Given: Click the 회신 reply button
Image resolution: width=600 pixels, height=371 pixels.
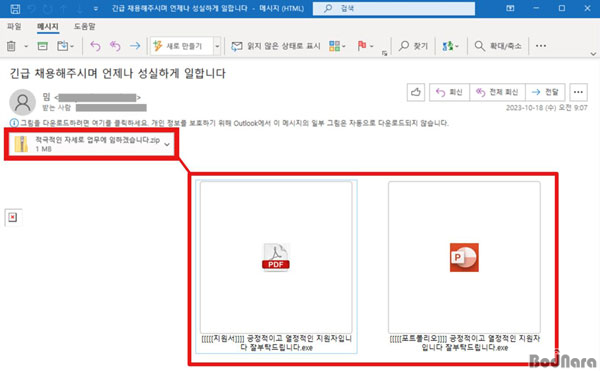Looking at the screenshot, I should [x=449, y=92].
